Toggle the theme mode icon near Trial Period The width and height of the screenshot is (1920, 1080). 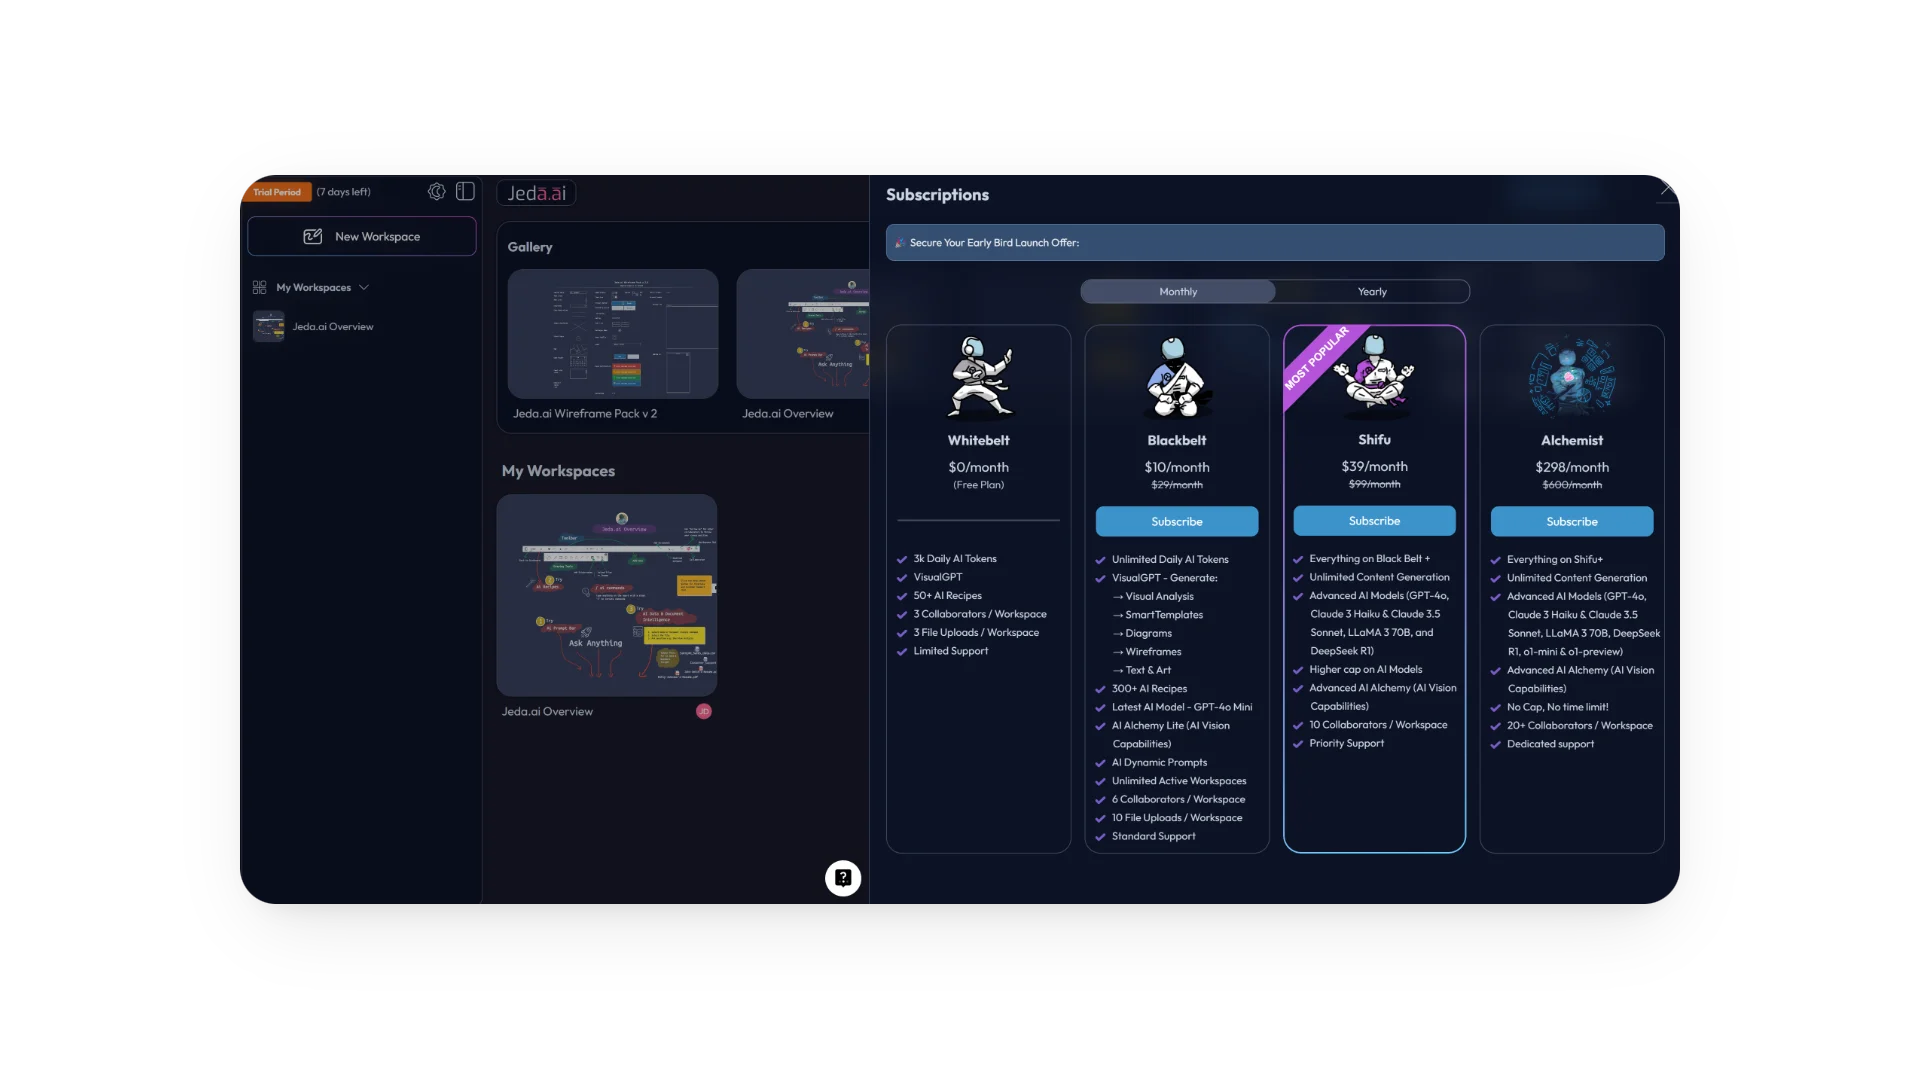(436, 191)
